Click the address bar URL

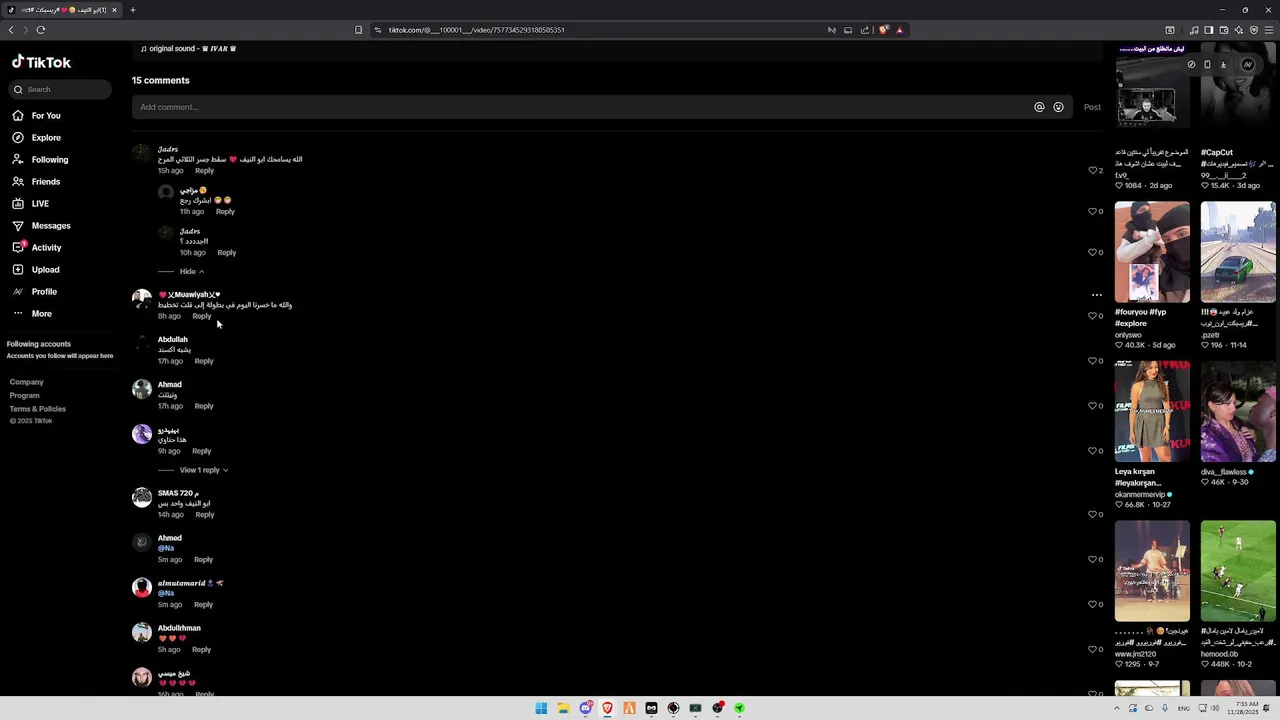pos(477,30)
